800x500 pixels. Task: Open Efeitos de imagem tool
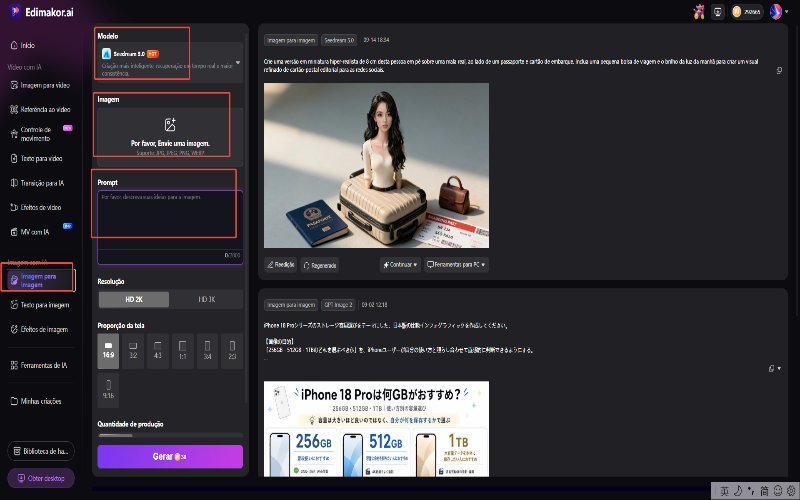(39, 329)
